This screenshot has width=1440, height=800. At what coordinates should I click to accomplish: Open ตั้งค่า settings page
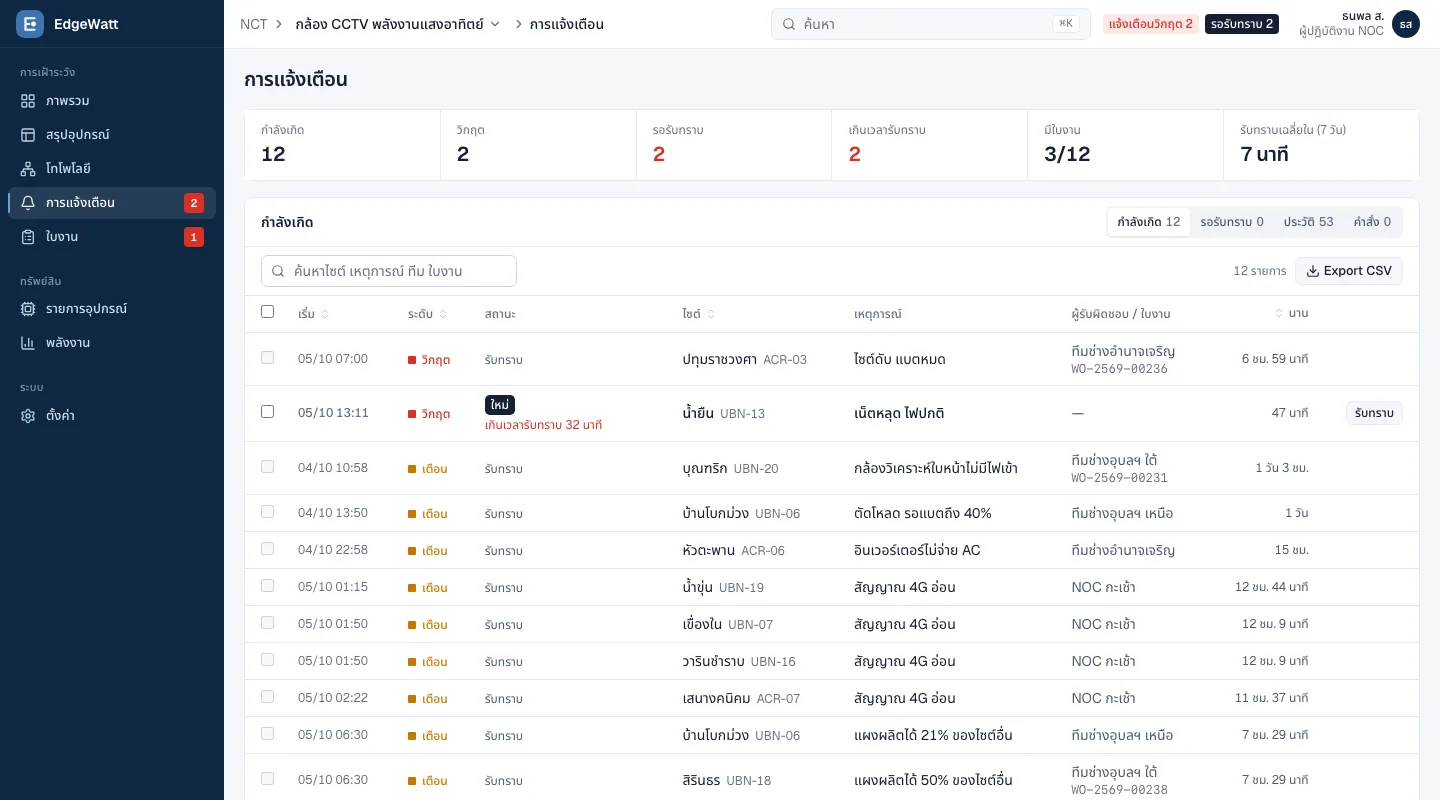pos(112,415)
